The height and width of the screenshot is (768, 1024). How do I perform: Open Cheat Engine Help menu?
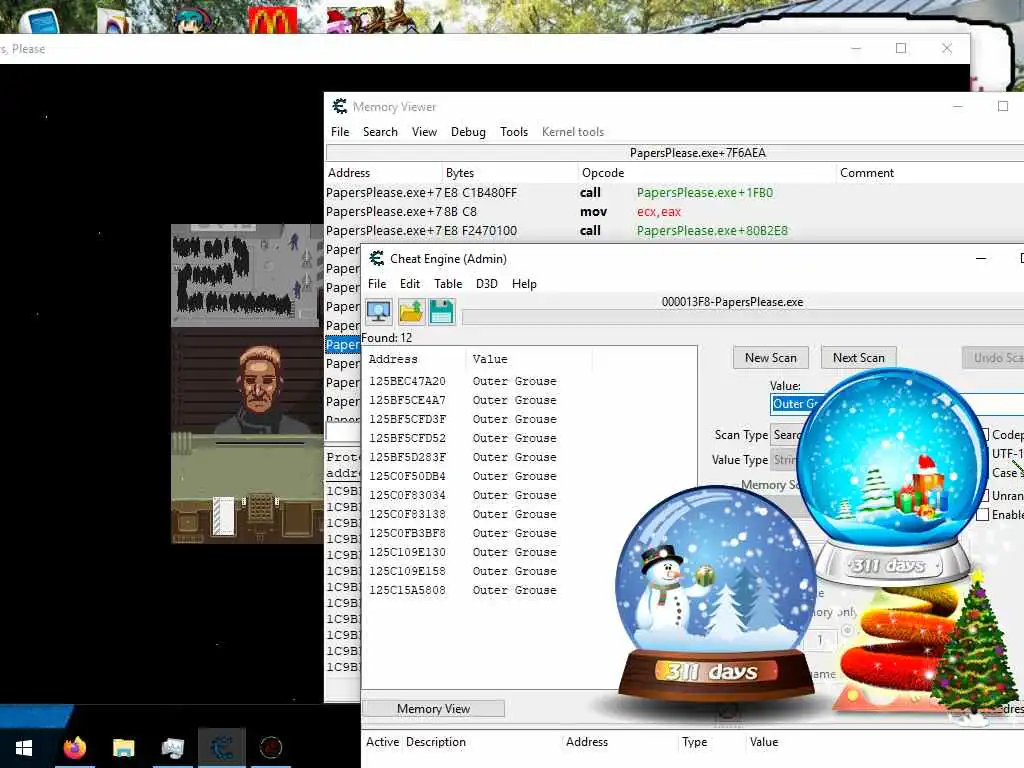(524, 284)
